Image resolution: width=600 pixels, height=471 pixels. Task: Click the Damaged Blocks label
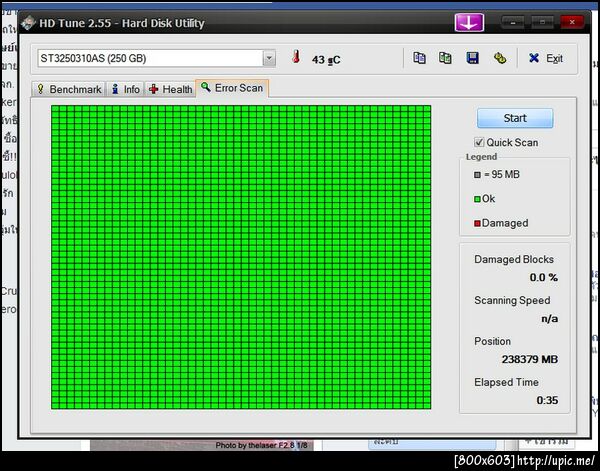coord(514,259)
